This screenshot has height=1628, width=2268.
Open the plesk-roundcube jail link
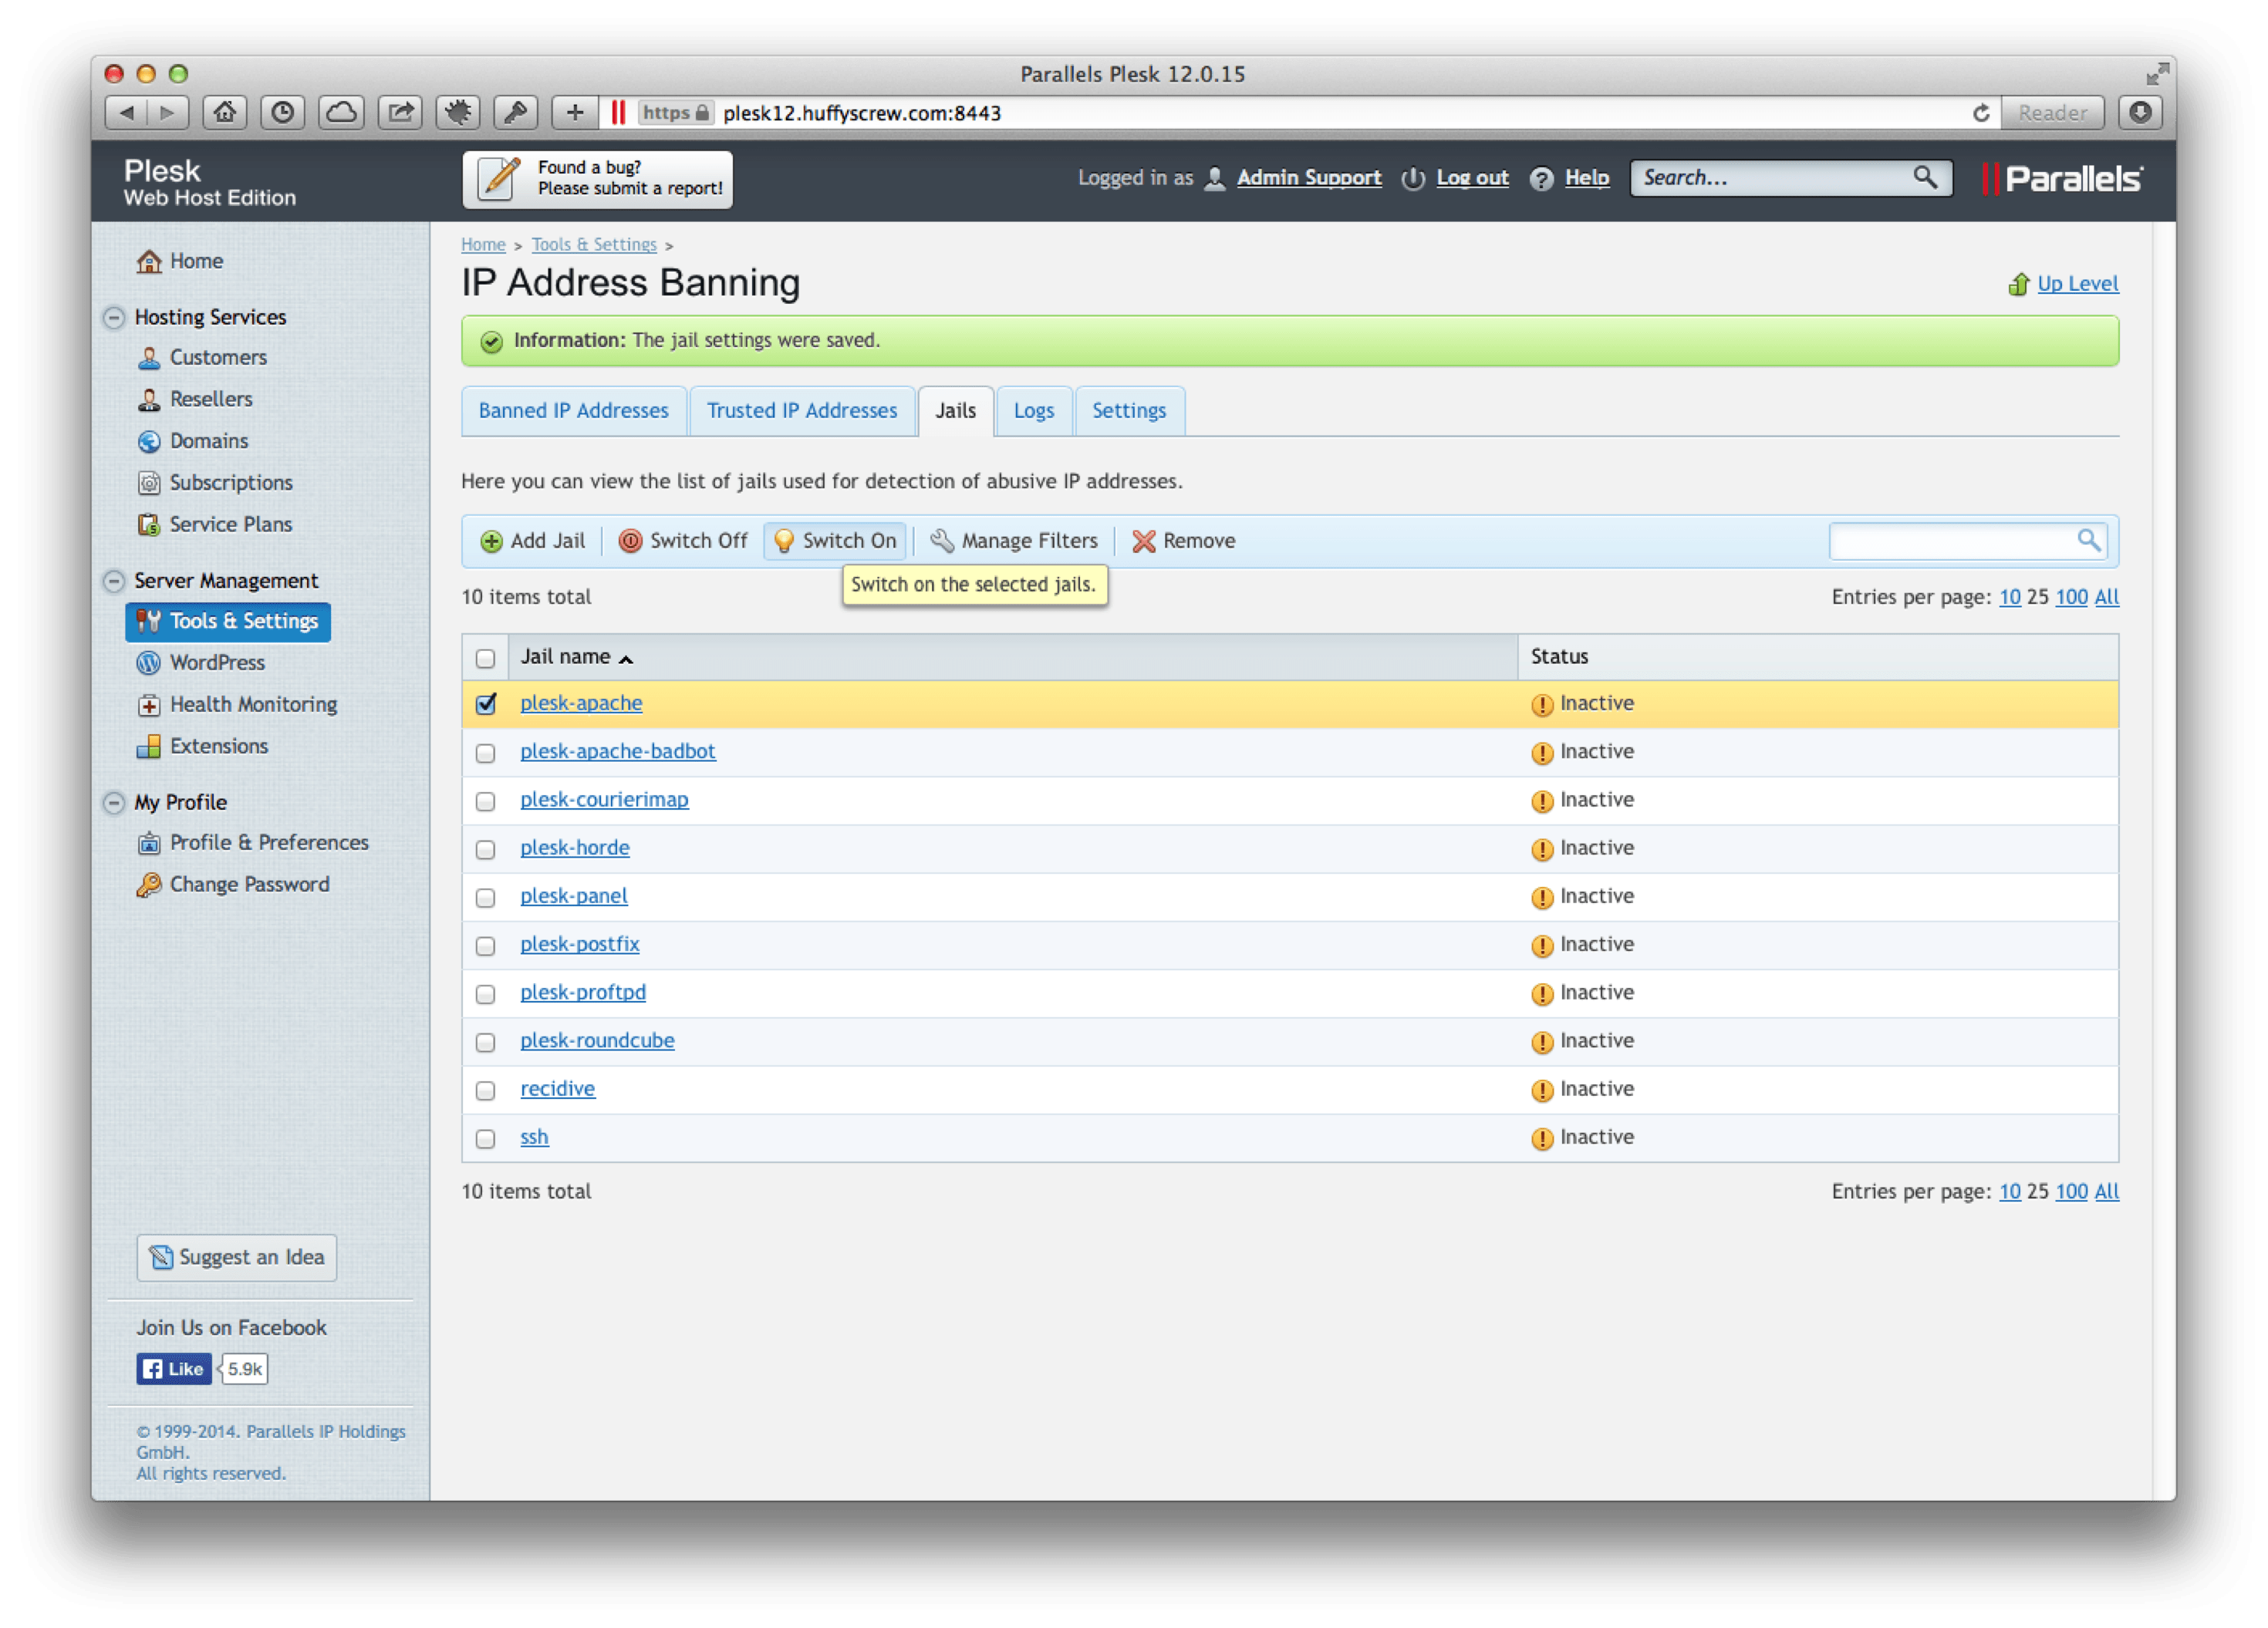[x=597, y=1040]
